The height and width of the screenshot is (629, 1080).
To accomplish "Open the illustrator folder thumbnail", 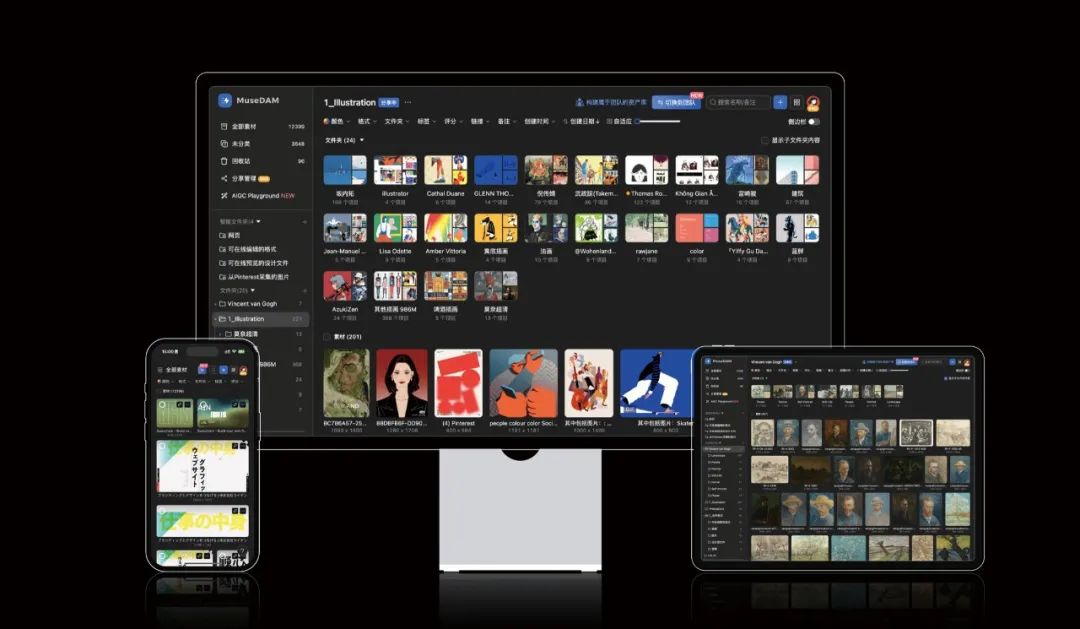I will (395, 170).
